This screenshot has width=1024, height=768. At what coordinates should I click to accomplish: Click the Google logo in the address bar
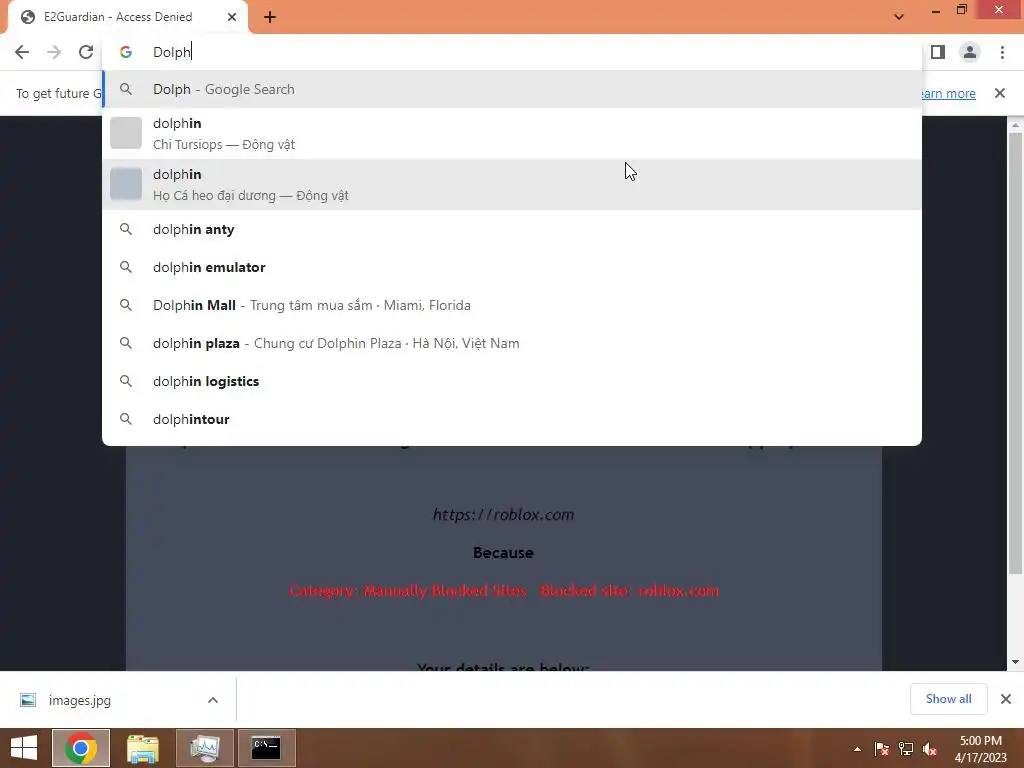126,52
